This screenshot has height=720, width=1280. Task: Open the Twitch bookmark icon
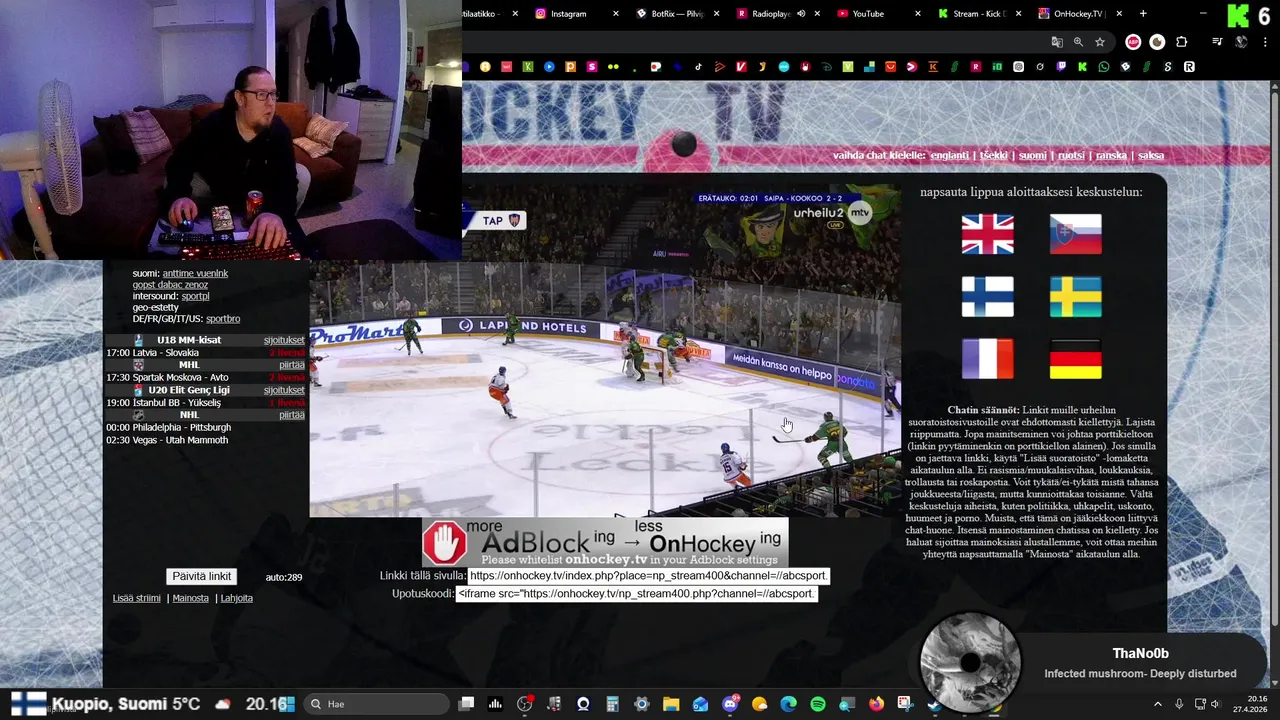pos(1061,67)
